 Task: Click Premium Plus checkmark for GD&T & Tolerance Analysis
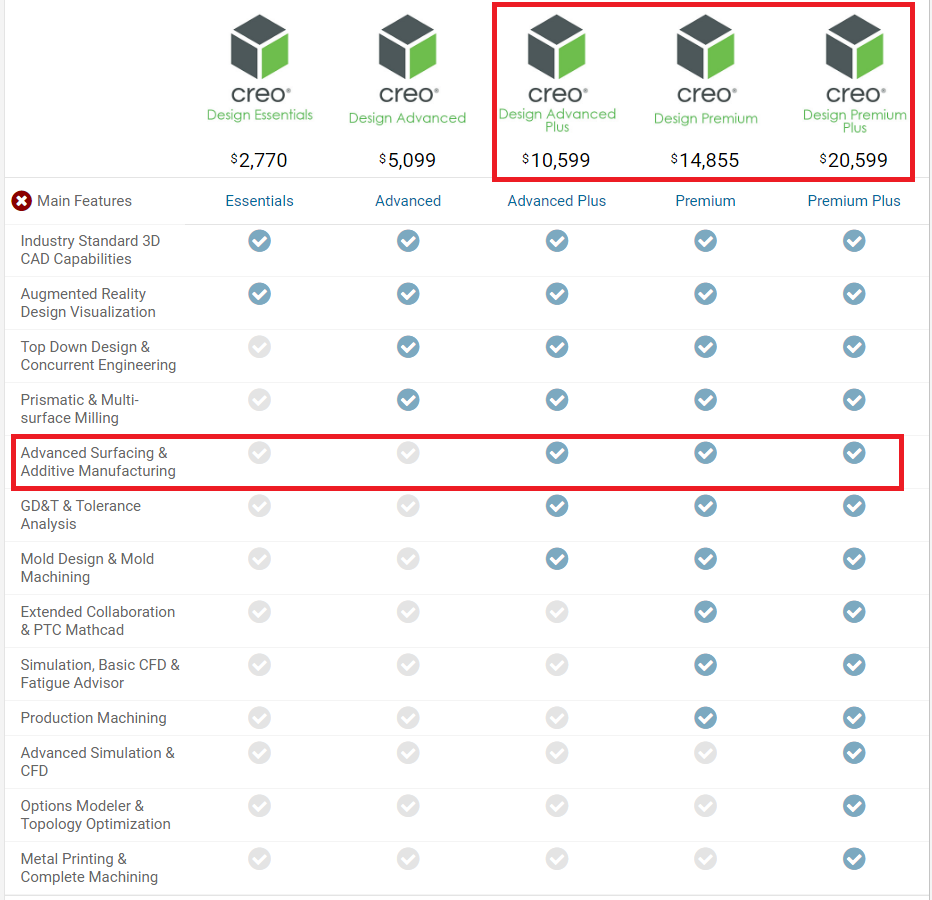click(x=854, y=506)
